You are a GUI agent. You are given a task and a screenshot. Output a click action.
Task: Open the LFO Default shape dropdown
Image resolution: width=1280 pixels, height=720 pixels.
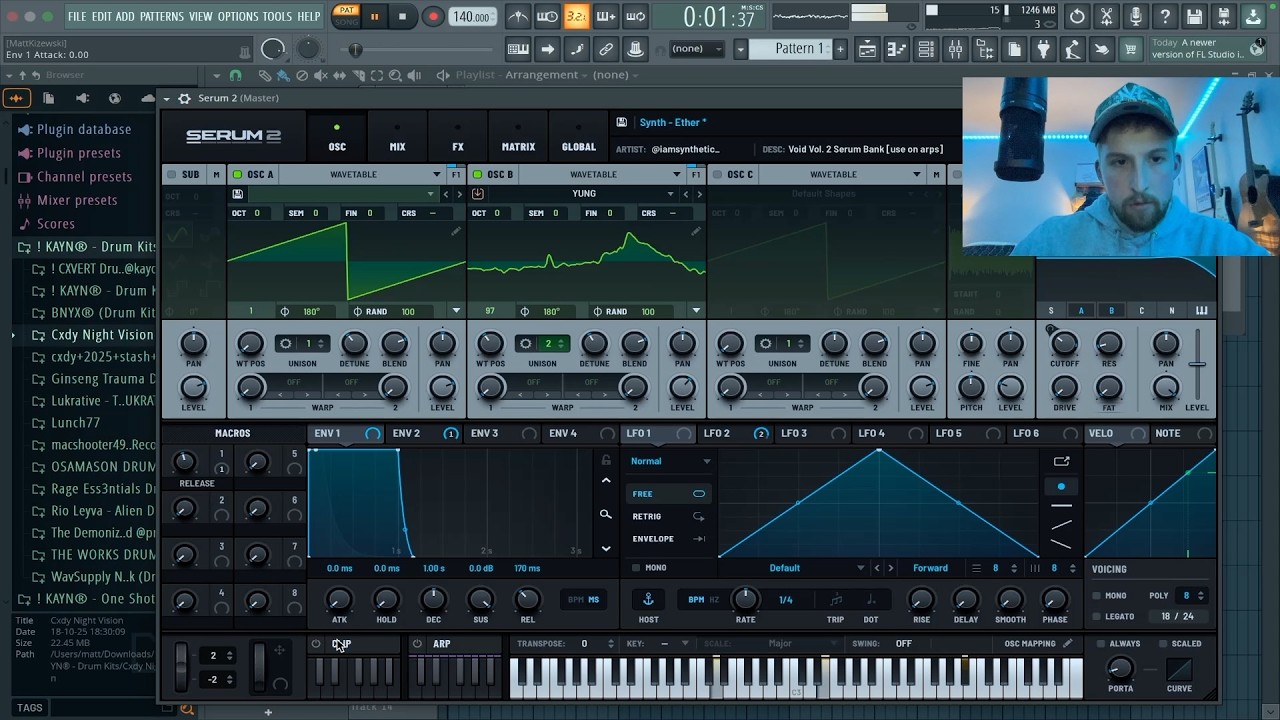point(792,568)
